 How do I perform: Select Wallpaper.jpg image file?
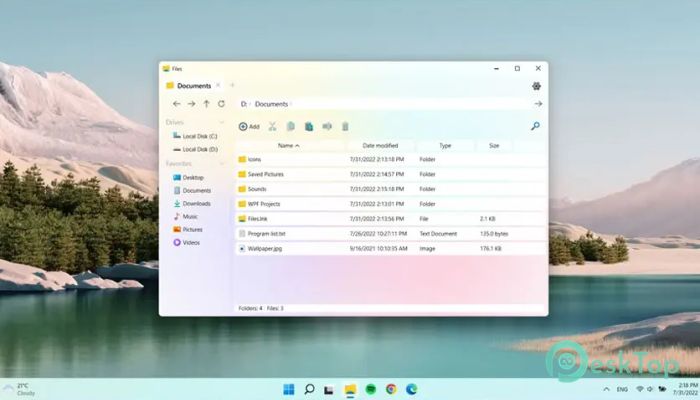click(391, 249)
